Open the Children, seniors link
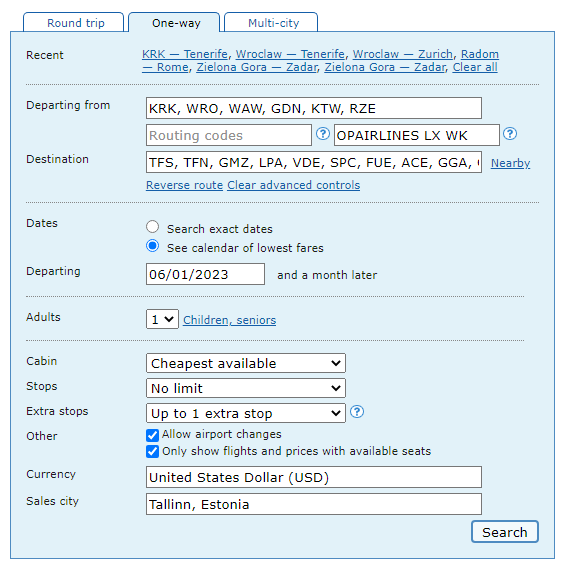 (x=230, y=320)
